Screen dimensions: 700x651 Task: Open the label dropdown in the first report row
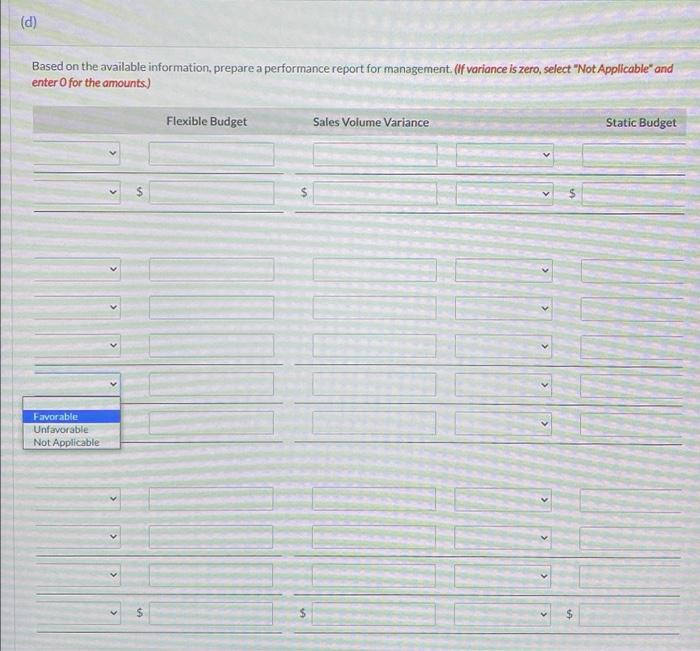tap(77, 153)
